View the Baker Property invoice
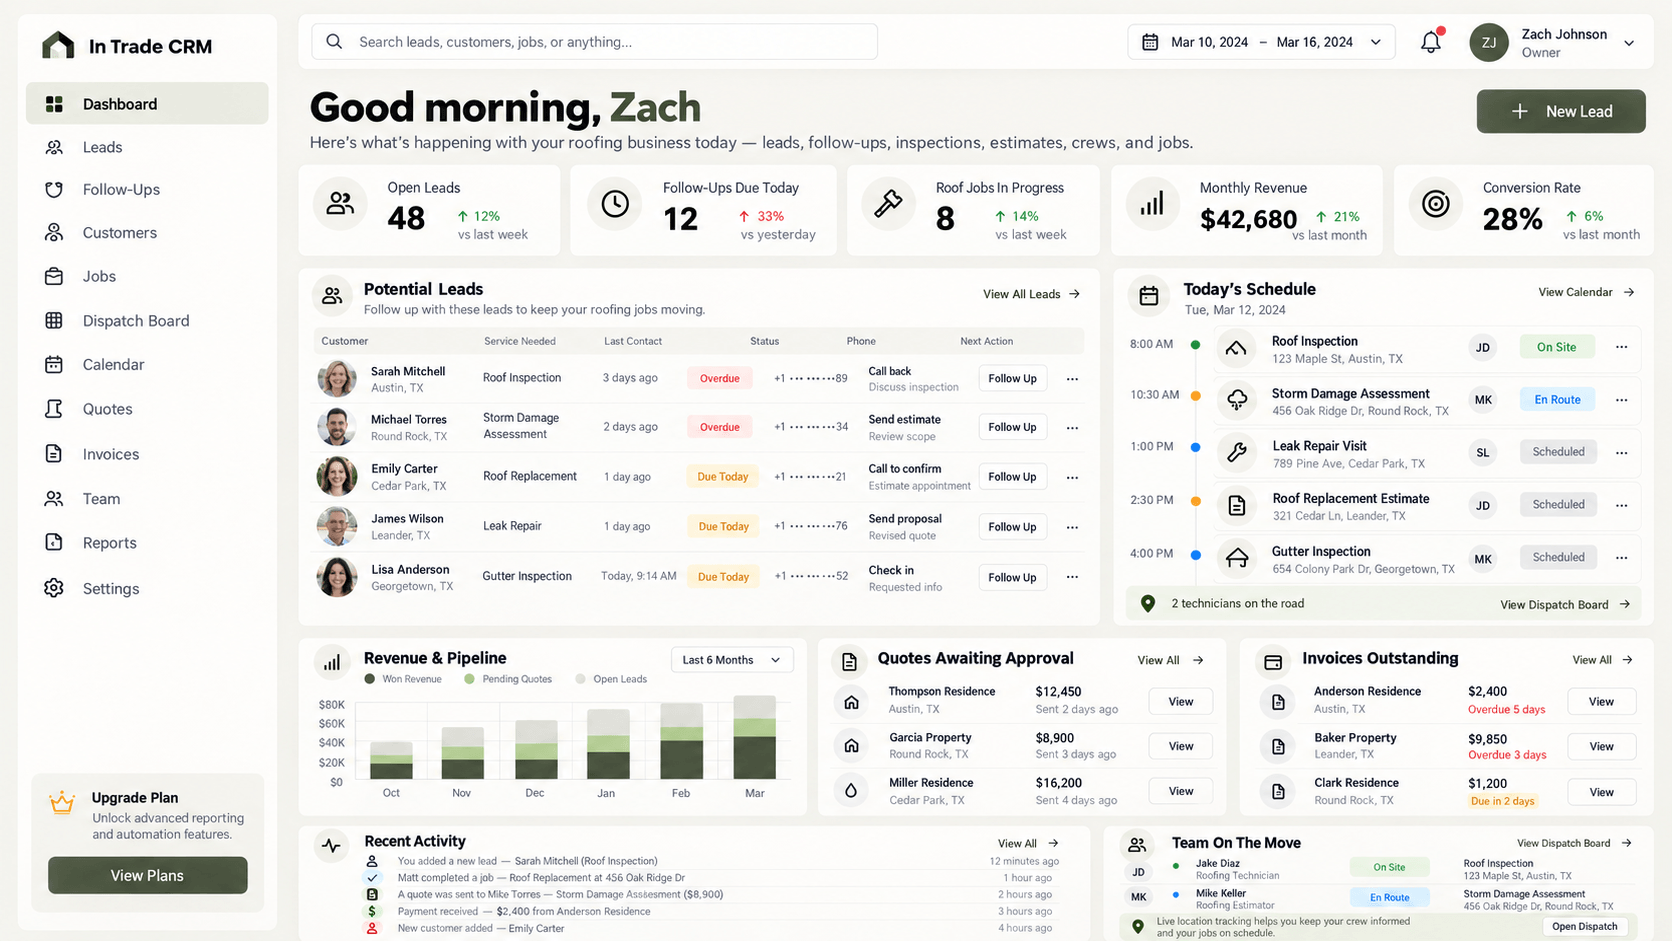1672x941 pixels. 1601,747
